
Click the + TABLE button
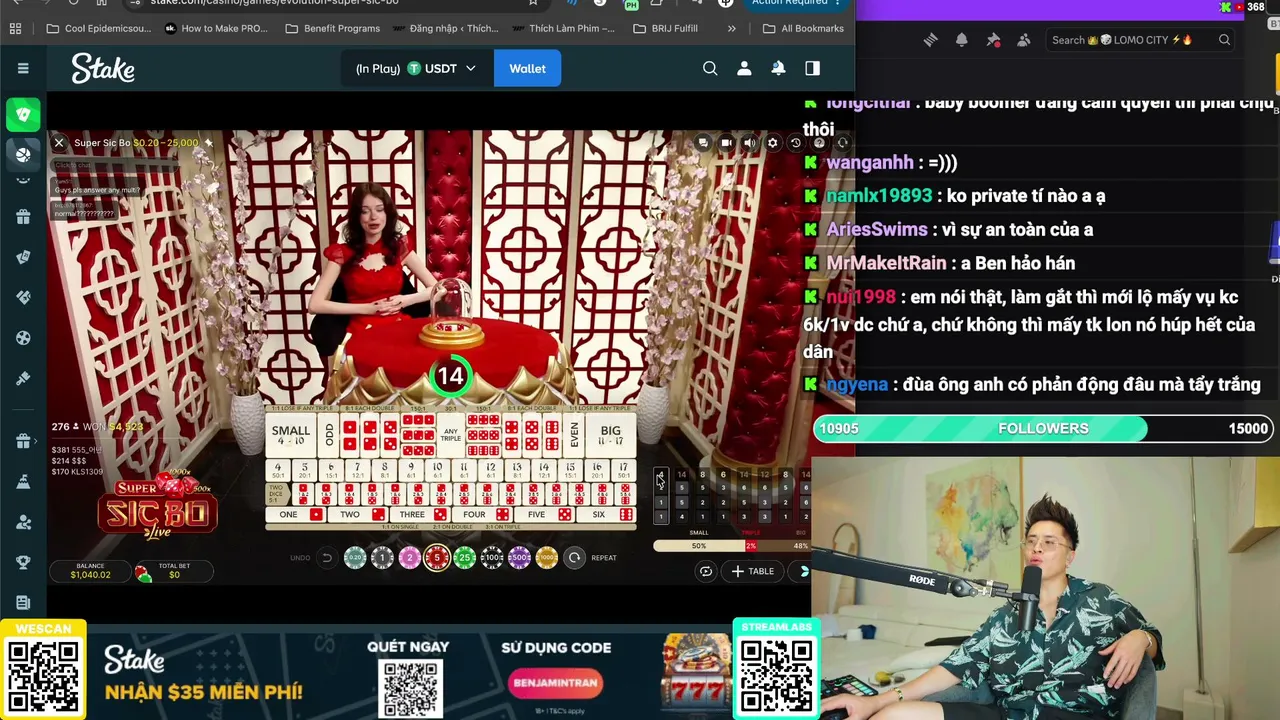(753, 571)
